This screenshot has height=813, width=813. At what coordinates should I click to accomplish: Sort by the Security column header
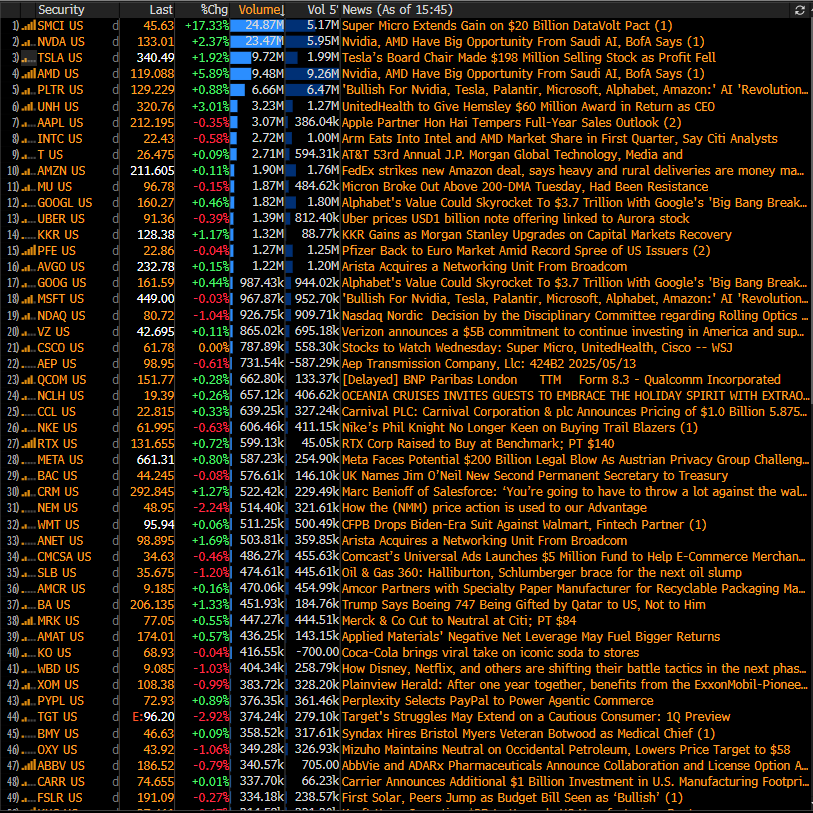click(61, 10)
